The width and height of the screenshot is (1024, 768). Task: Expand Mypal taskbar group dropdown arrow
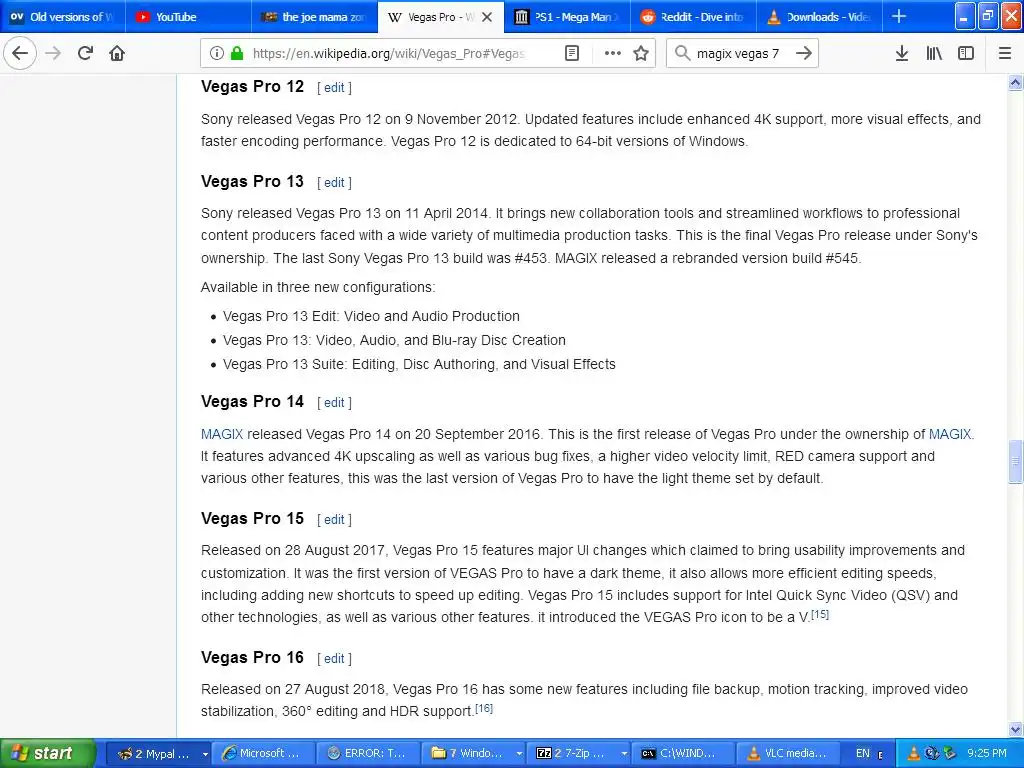pos(204,754)
